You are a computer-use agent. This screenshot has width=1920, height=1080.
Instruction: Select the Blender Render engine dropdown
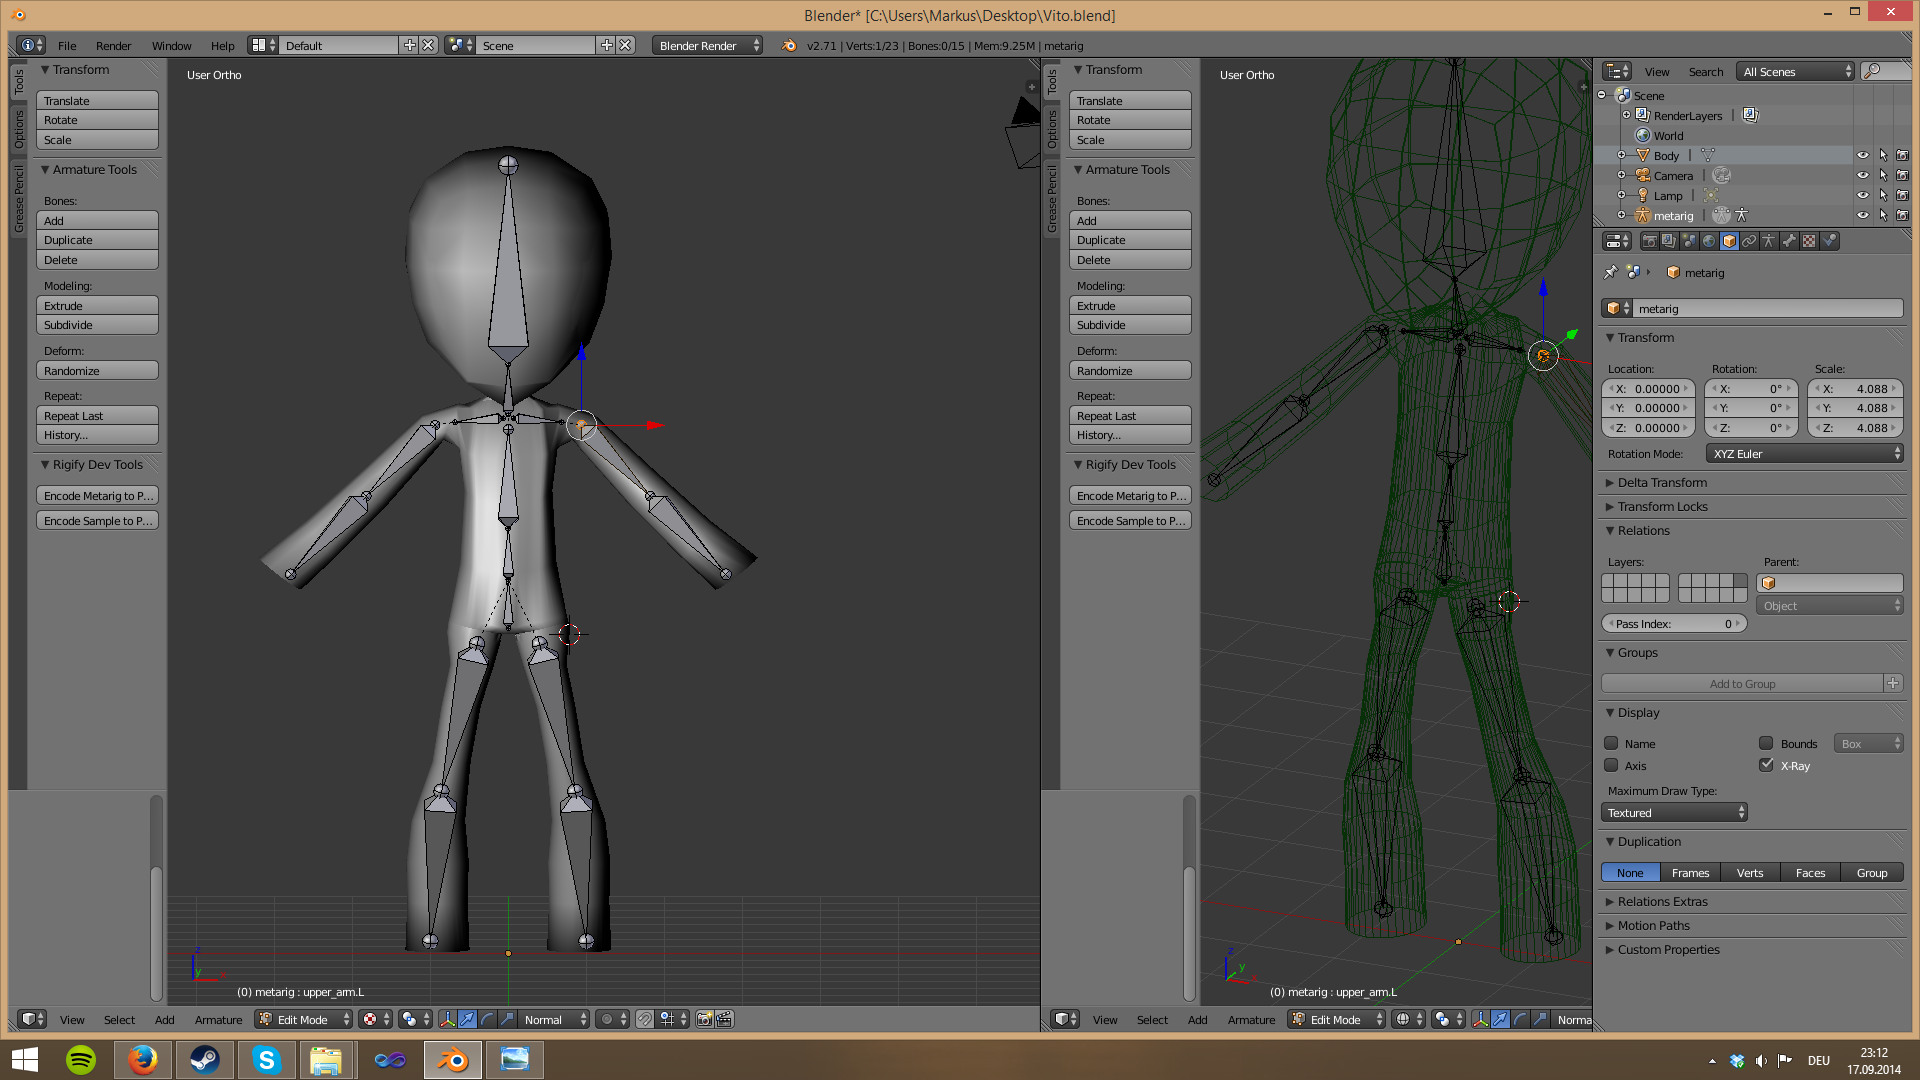(x=708, y=45)
